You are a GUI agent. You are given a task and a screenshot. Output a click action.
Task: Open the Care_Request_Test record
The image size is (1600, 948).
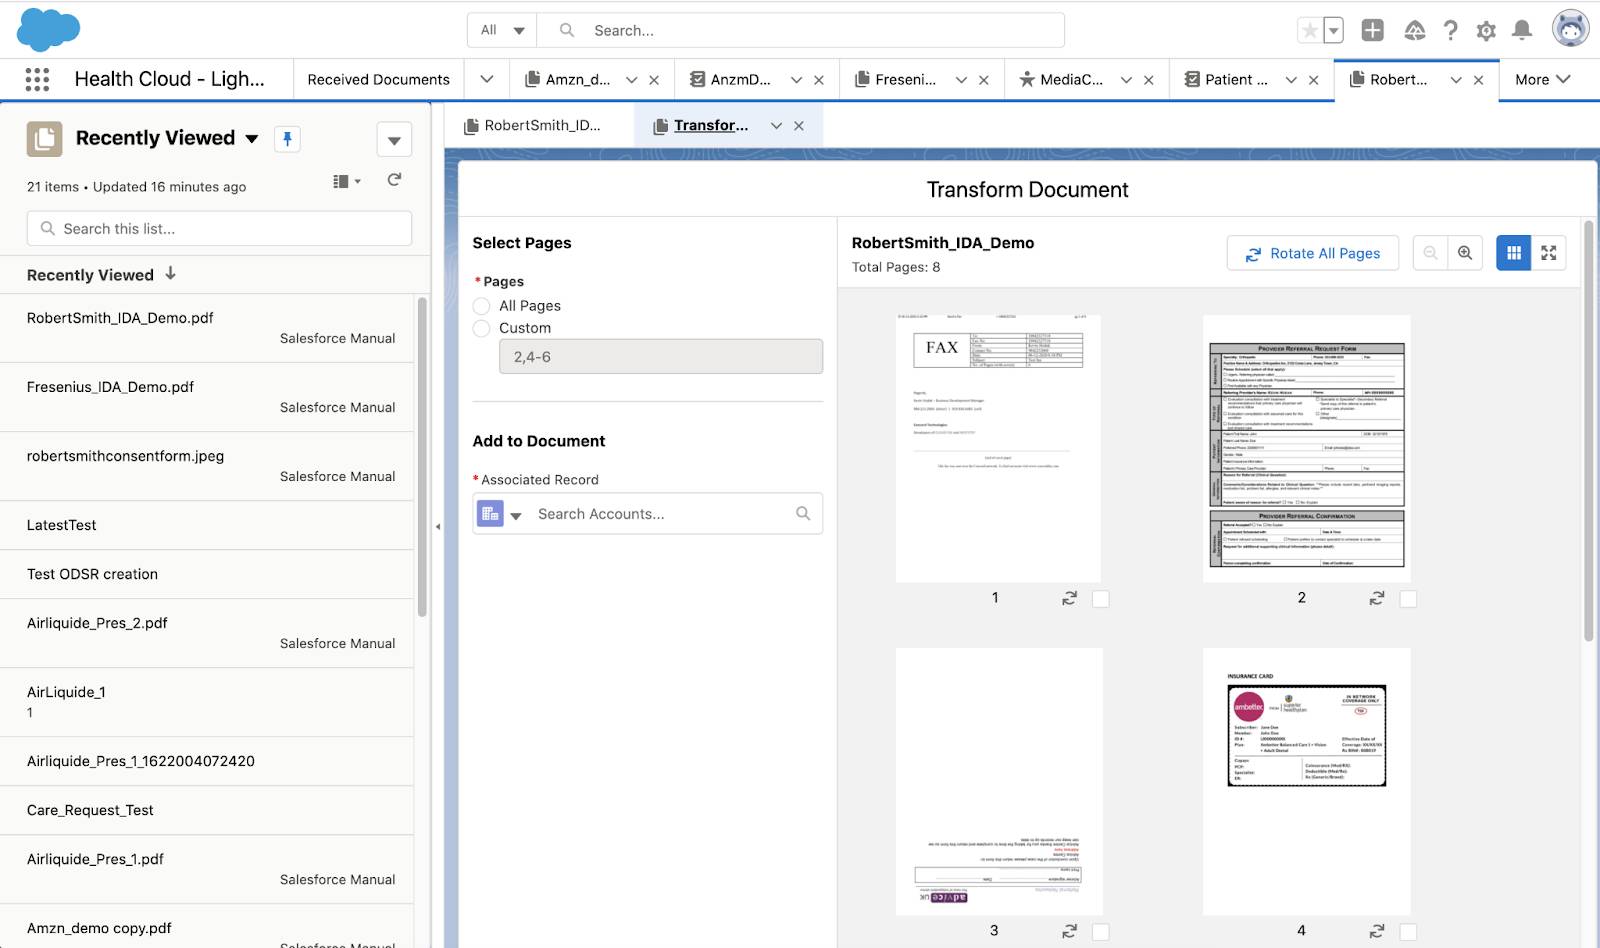click(x=90, y=810)
